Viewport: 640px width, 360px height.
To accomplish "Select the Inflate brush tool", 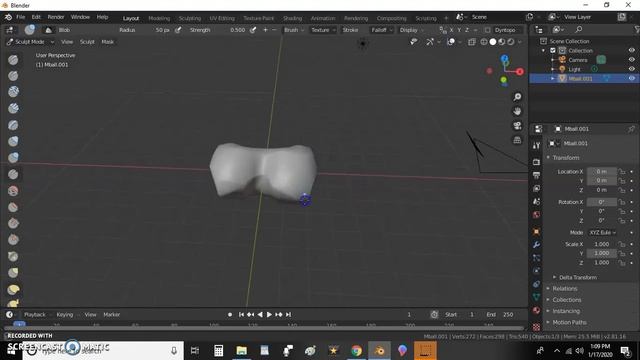I will (x=13, y=141).
